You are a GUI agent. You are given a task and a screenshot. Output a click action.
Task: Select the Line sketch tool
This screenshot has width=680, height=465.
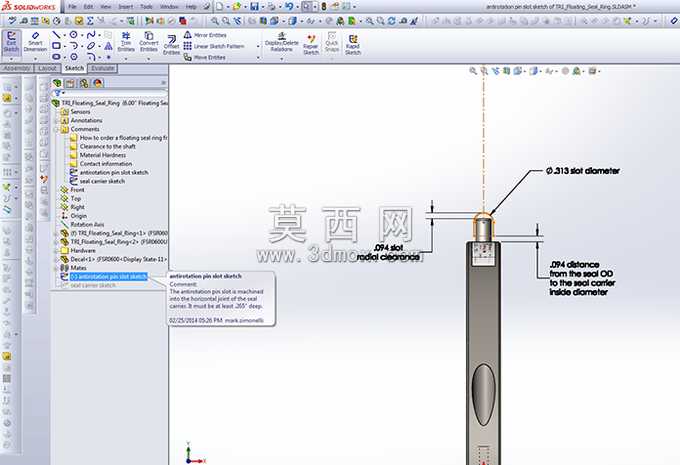tap(56, 35)
